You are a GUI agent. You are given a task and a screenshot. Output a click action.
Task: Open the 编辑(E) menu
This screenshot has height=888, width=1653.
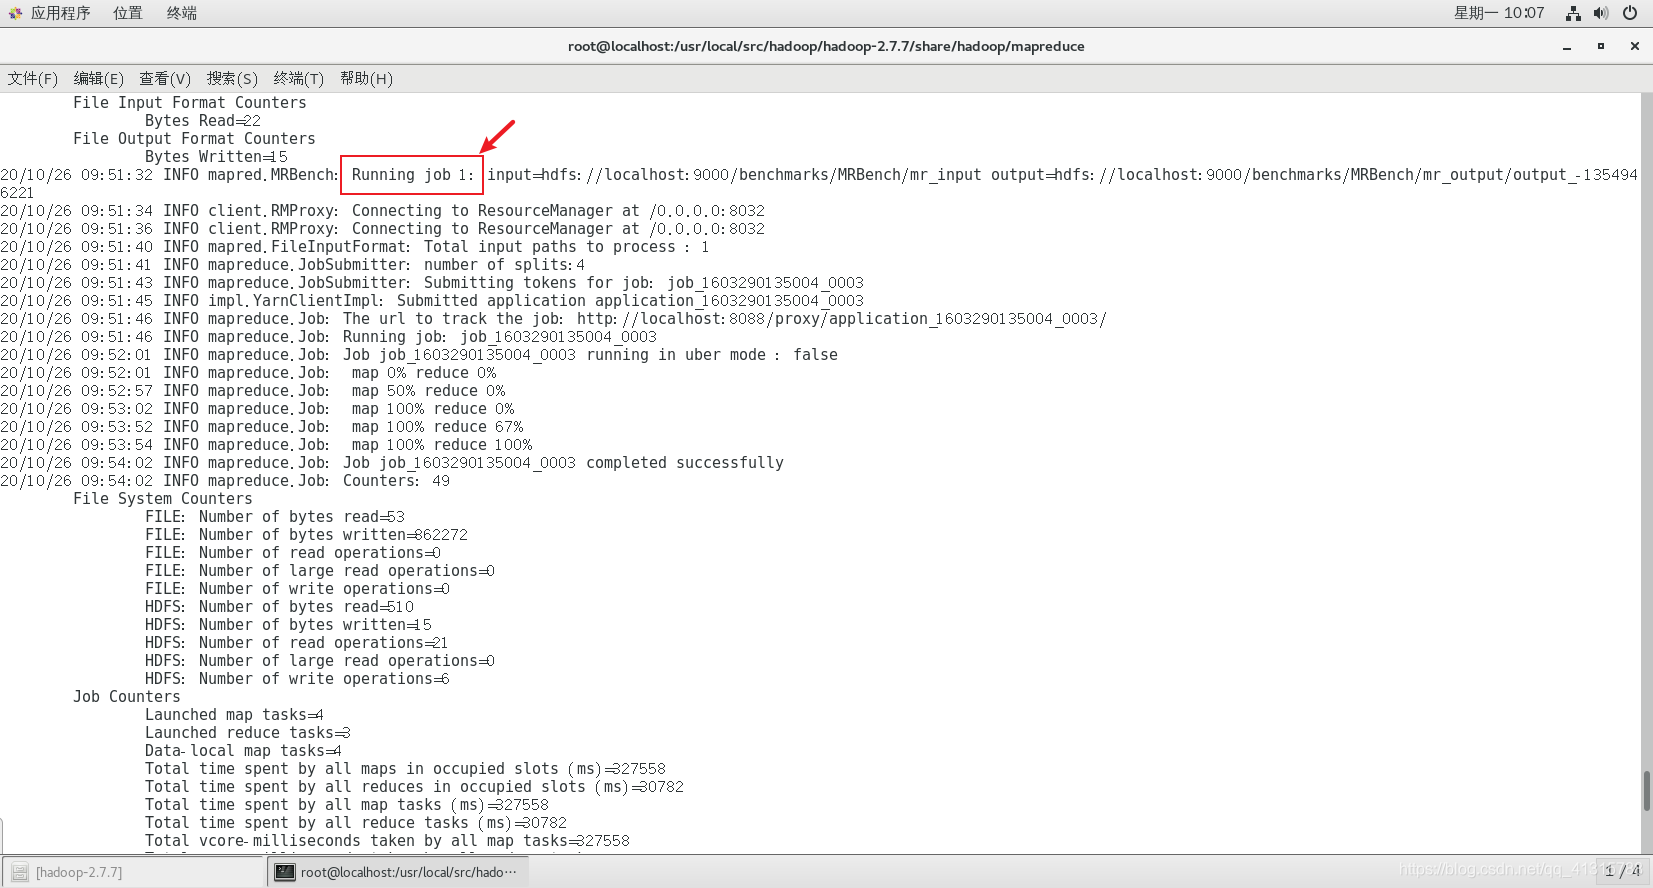pos(99,78)
